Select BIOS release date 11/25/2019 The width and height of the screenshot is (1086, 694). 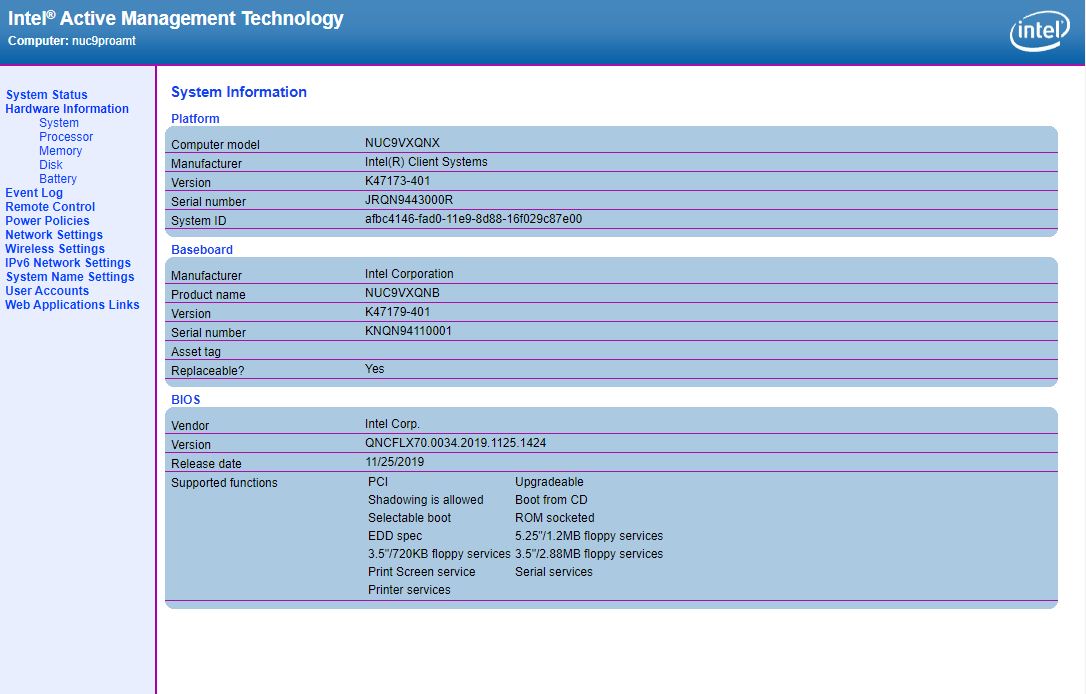pos(395,461)
